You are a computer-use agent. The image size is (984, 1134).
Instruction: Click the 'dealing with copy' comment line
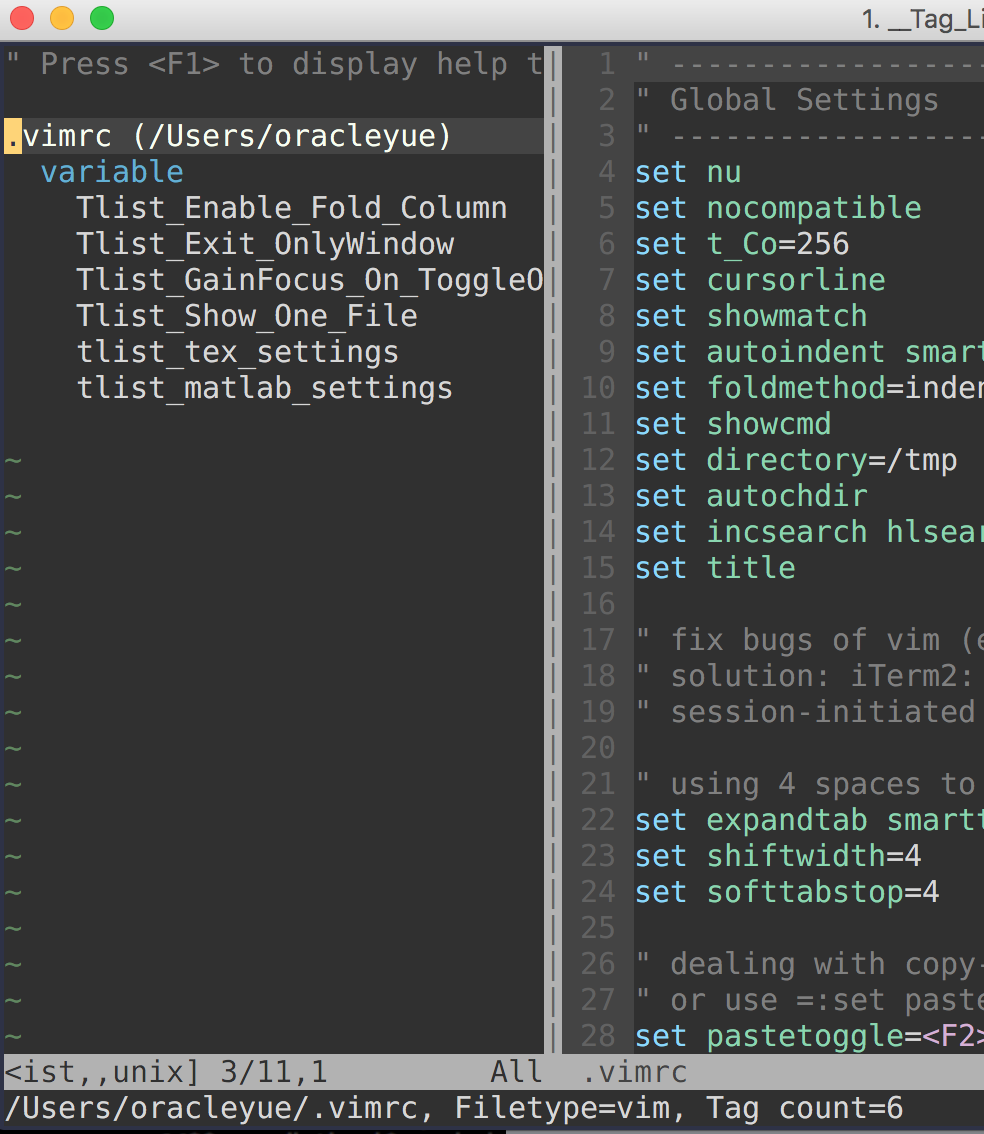click(810, 964)
